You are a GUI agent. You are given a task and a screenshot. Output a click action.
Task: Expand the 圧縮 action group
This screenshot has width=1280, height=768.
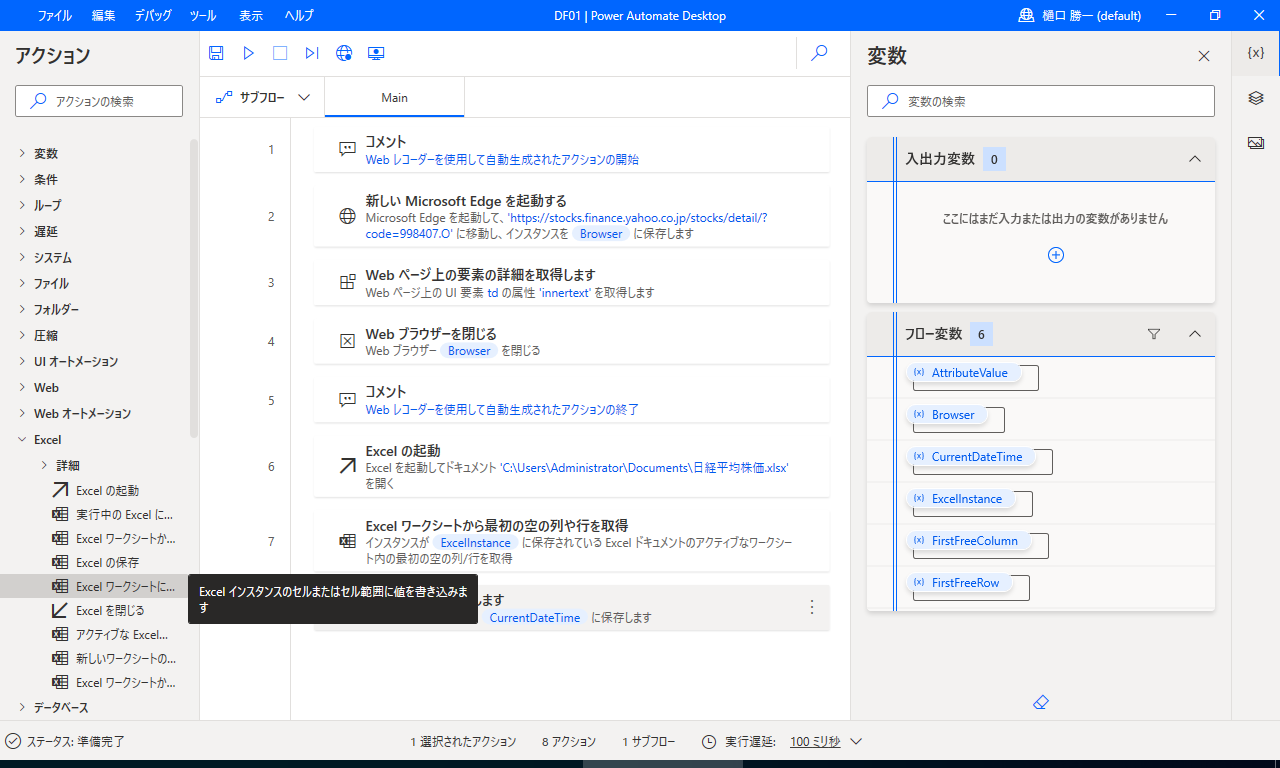(x=22, y=335)
